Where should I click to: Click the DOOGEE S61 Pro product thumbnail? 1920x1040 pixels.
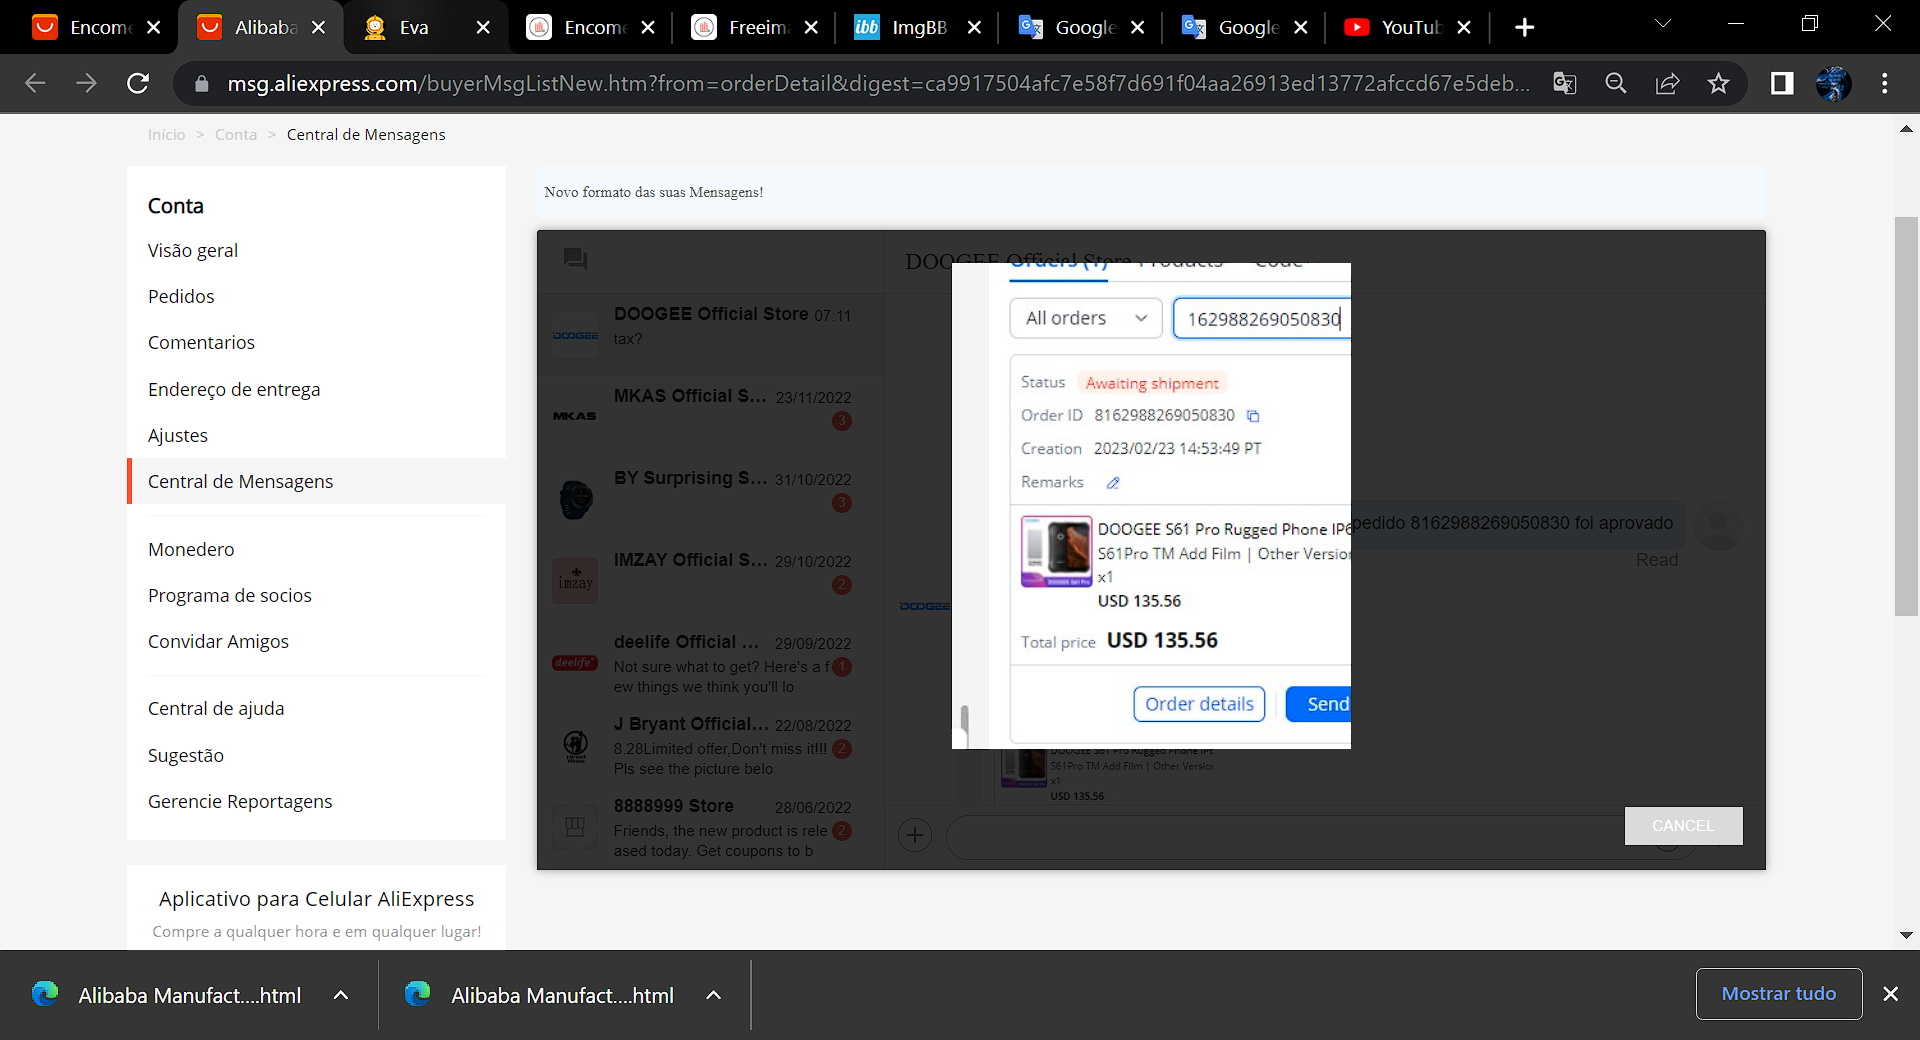(1056, 551)
